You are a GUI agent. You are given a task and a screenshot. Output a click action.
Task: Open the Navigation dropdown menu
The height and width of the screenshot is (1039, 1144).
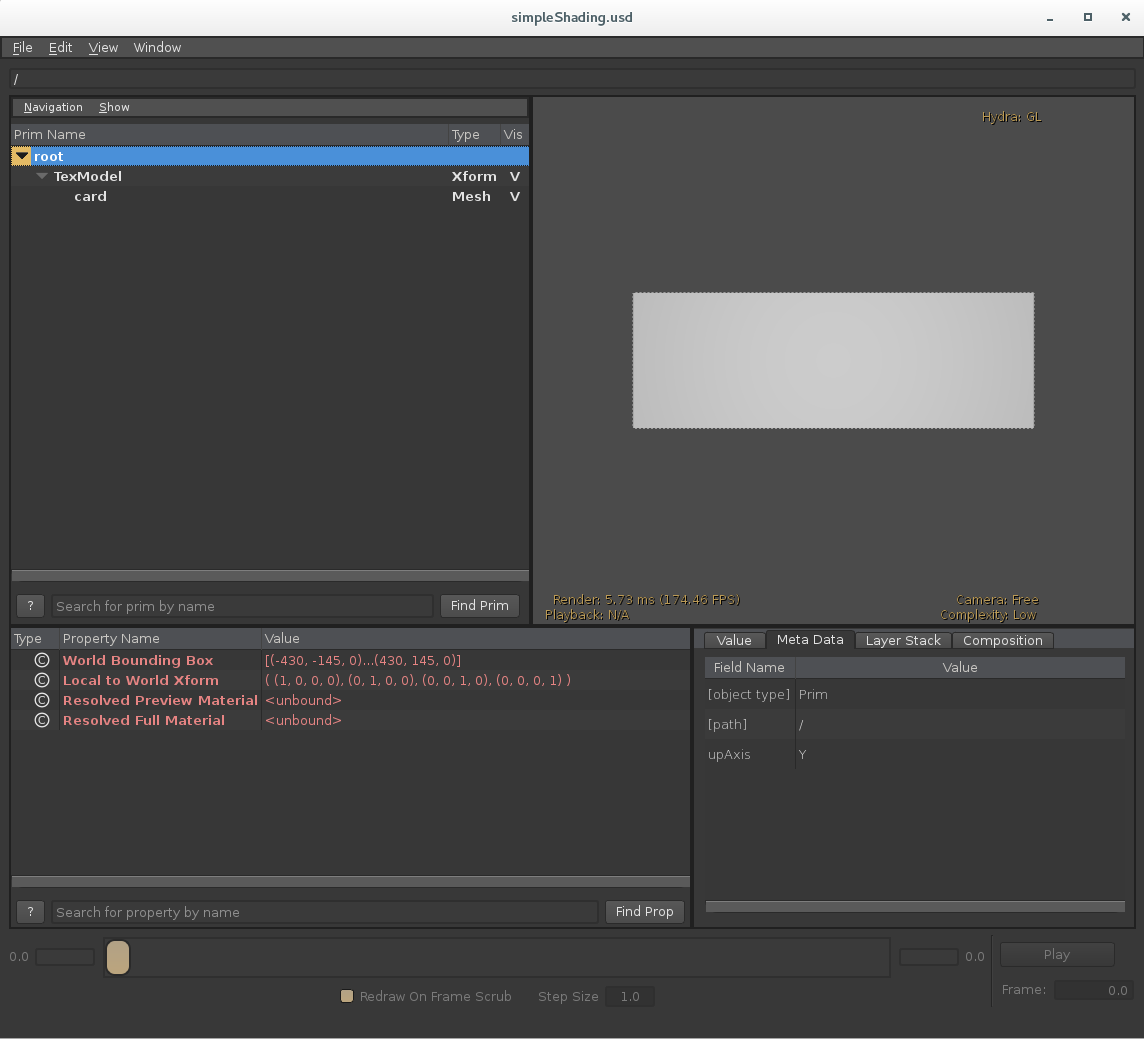click(53, 107)
